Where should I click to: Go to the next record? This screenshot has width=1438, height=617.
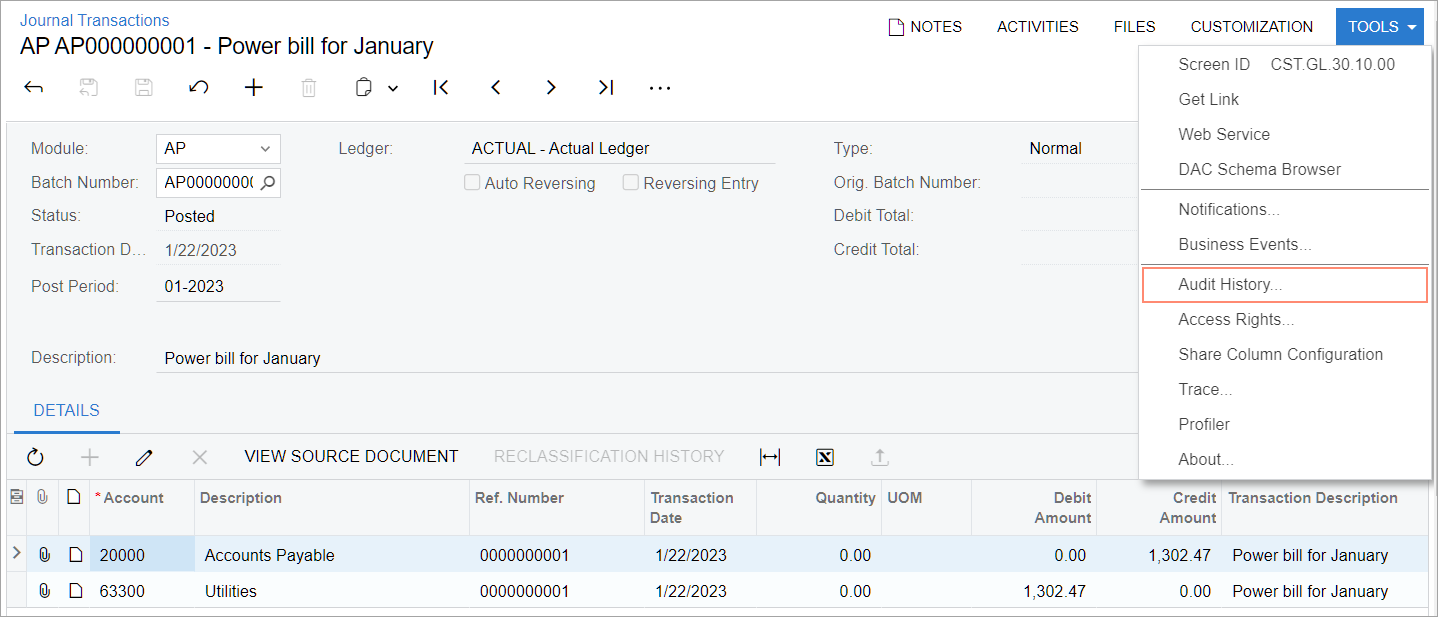pos(550,88)
